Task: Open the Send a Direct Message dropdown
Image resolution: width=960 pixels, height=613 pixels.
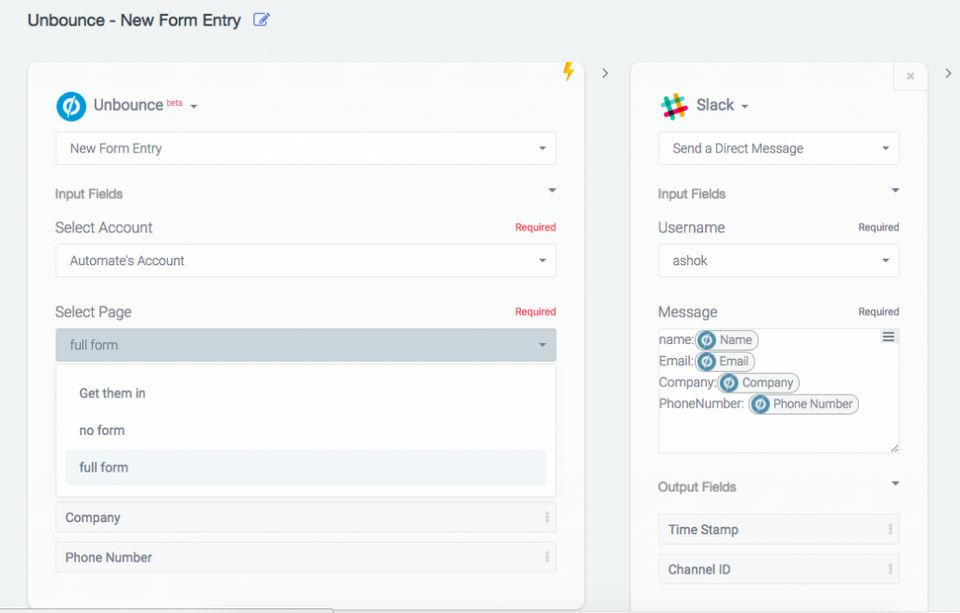Action: tap(779, 148)
